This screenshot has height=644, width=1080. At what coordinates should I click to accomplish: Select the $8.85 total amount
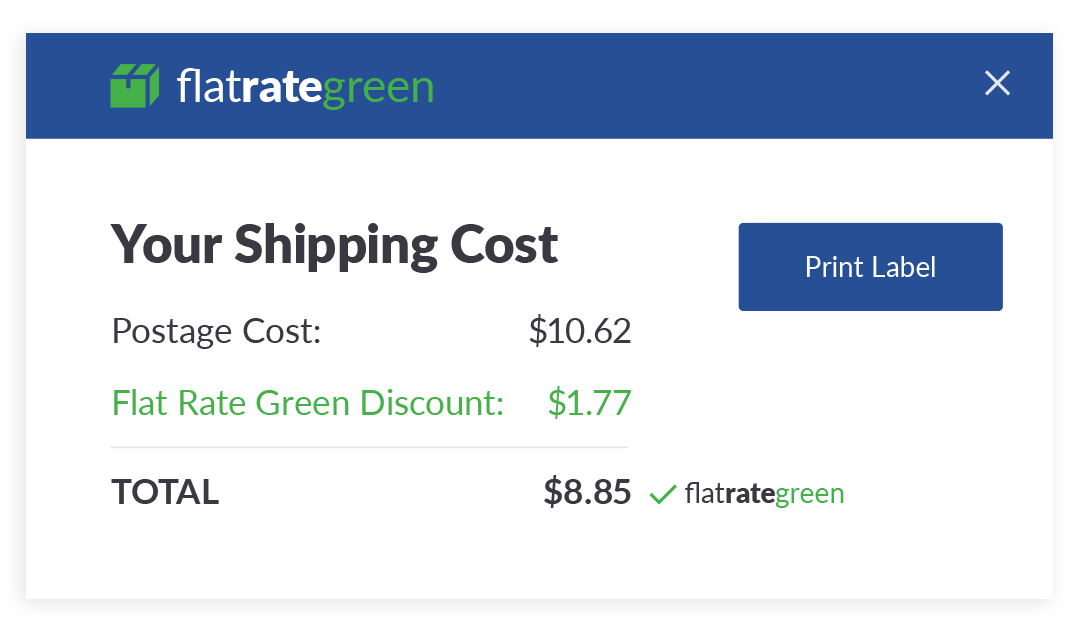(587, 491)
